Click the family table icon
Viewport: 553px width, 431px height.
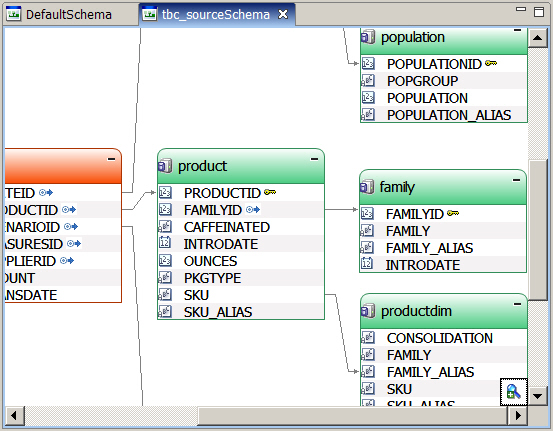tap(367, 187)
